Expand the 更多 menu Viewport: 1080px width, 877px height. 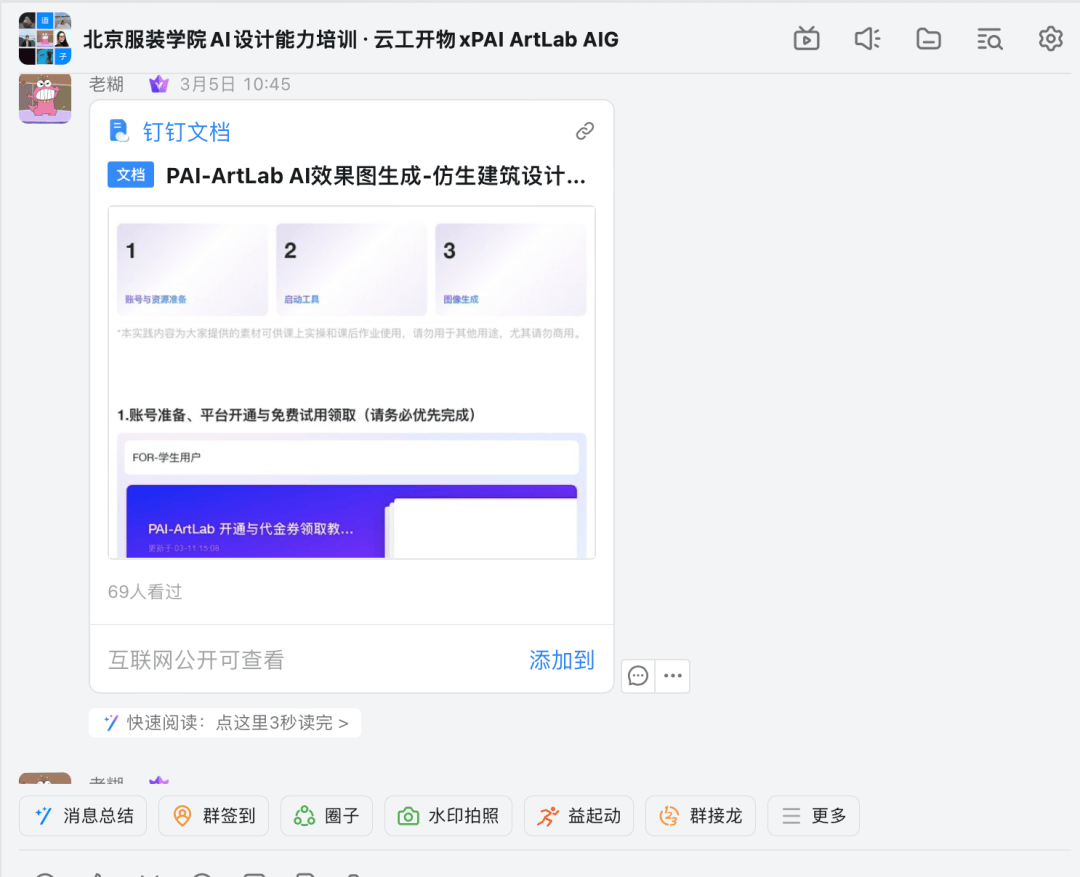pos(813,816)
